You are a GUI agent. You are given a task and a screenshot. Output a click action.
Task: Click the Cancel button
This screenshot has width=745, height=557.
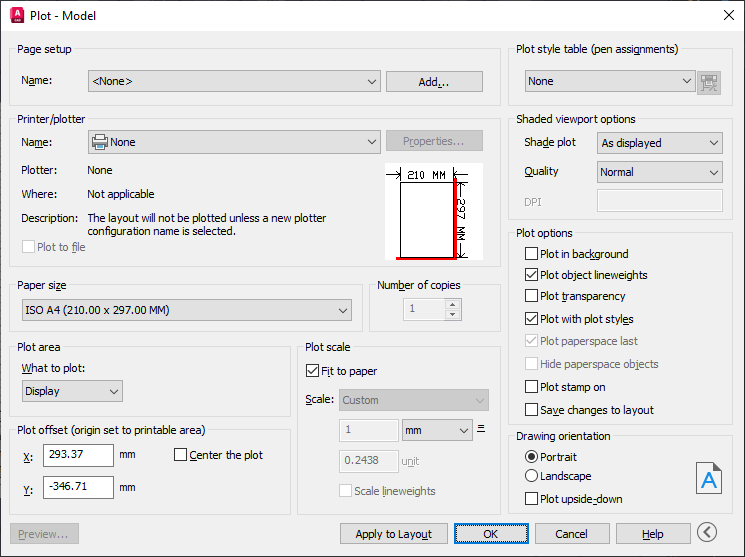tap(572, 534)
